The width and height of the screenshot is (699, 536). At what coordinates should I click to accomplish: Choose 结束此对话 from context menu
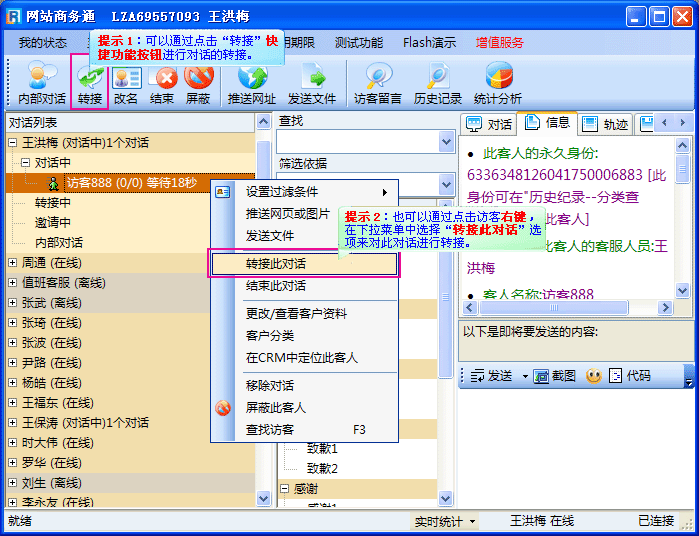click(276, 286)
